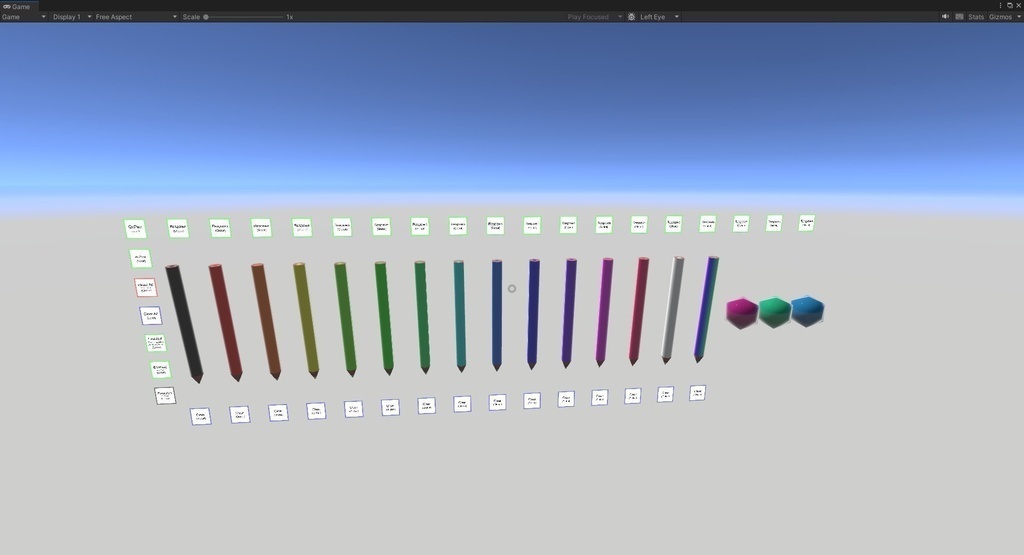Click the magenta cube
1024x555 pixels.
tap(742, 313)
